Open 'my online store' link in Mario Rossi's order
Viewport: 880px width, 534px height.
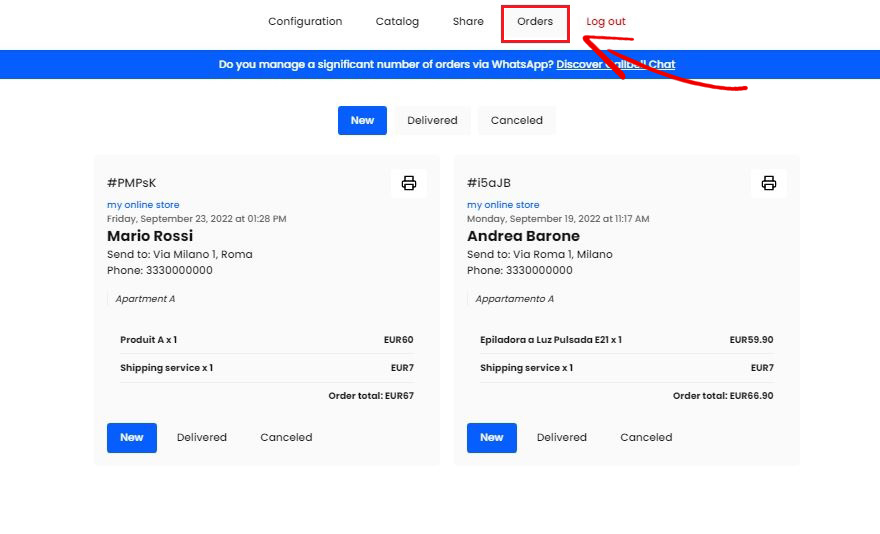143,205
